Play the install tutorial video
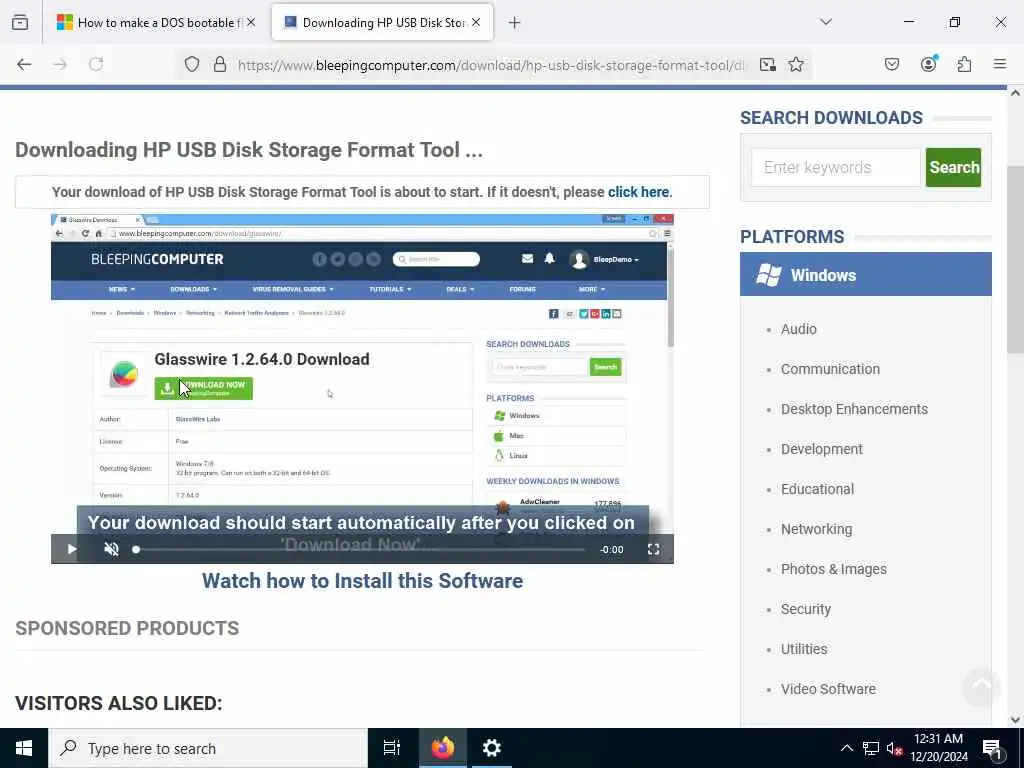 (x=72, y=549)
